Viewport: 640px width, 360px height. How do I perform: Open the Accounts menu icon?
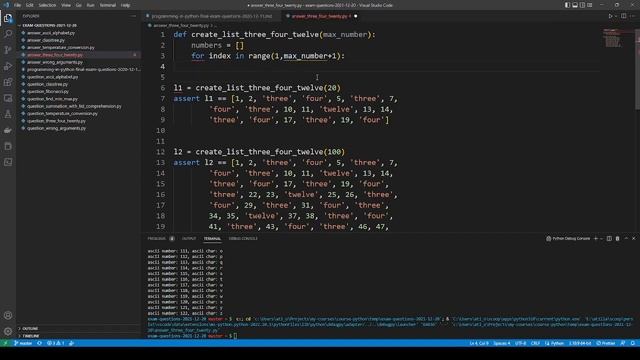pos(8,316)
